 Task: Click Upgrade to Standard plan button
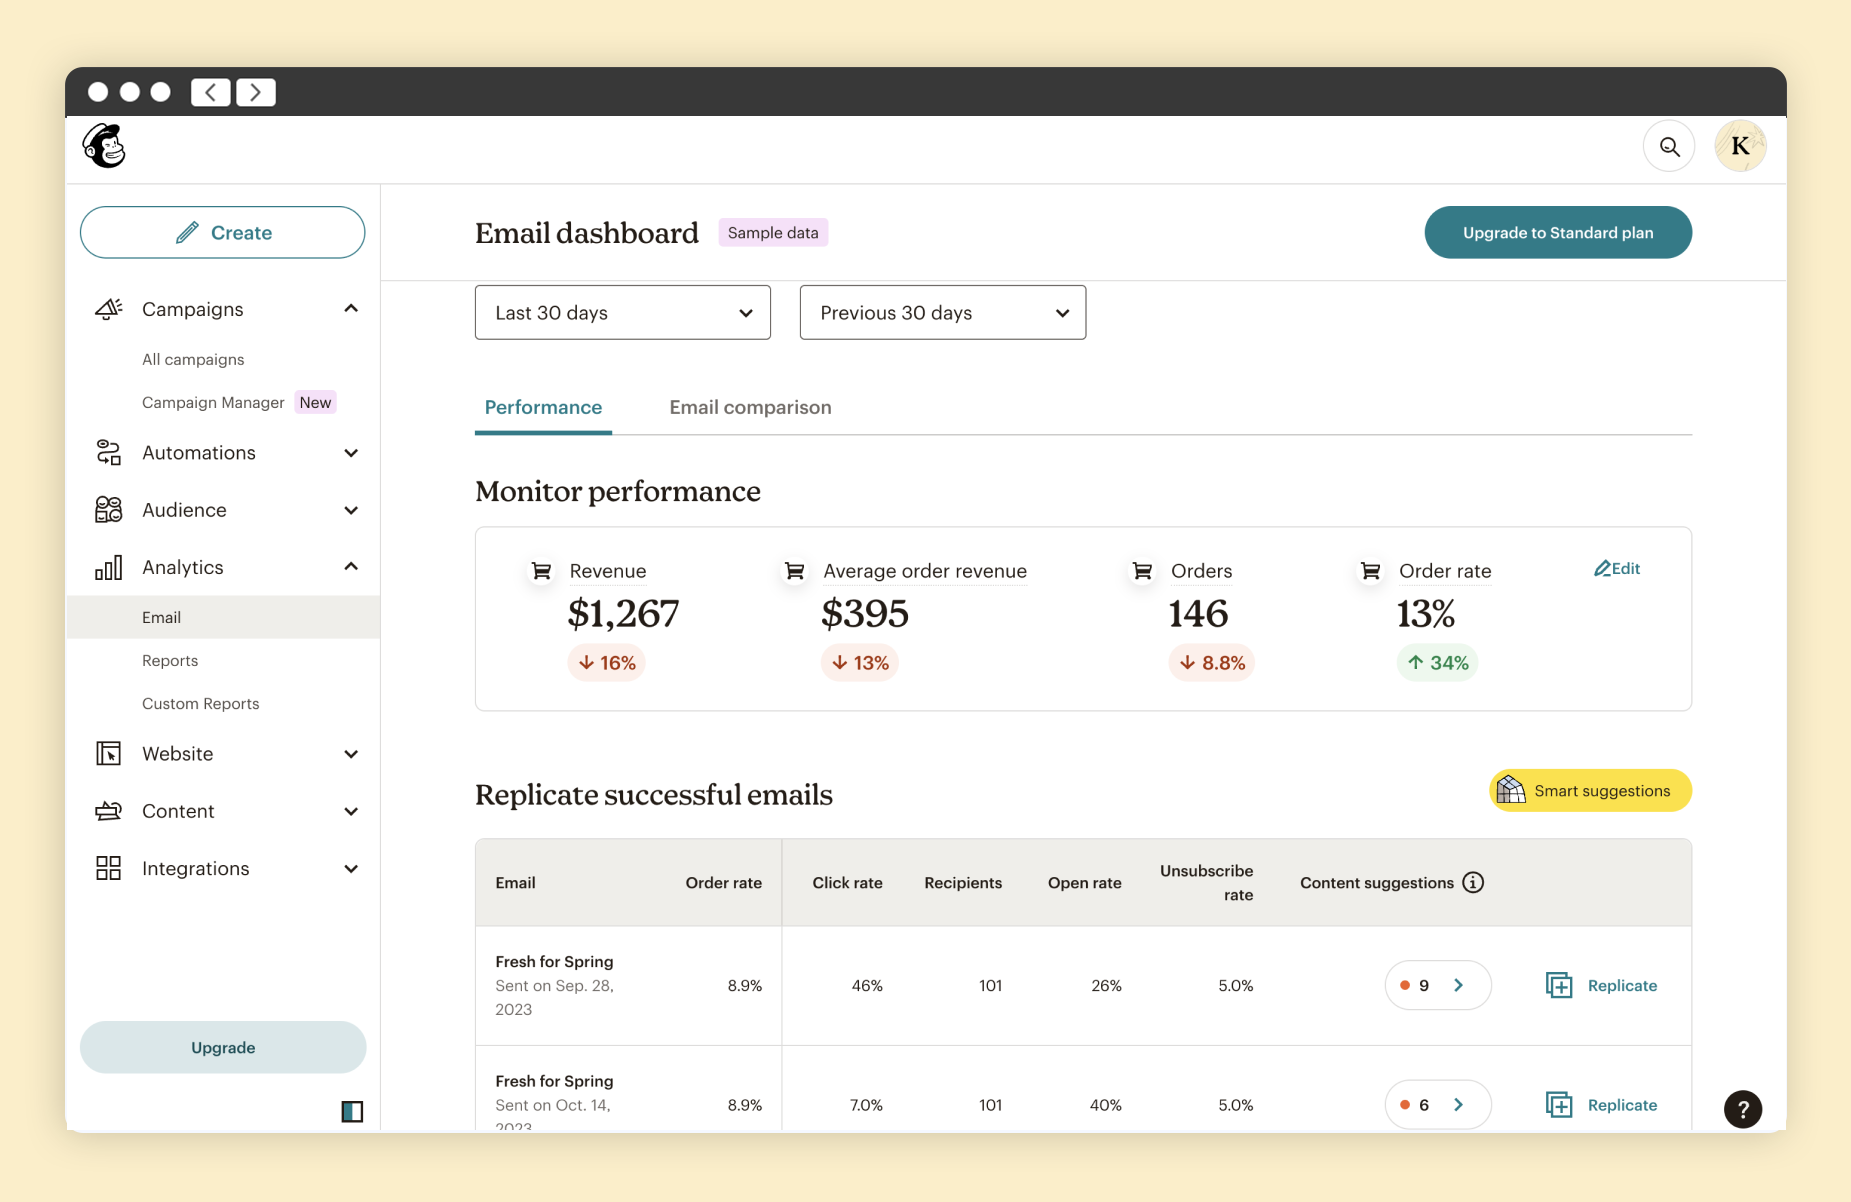(x=1557, y=233)
